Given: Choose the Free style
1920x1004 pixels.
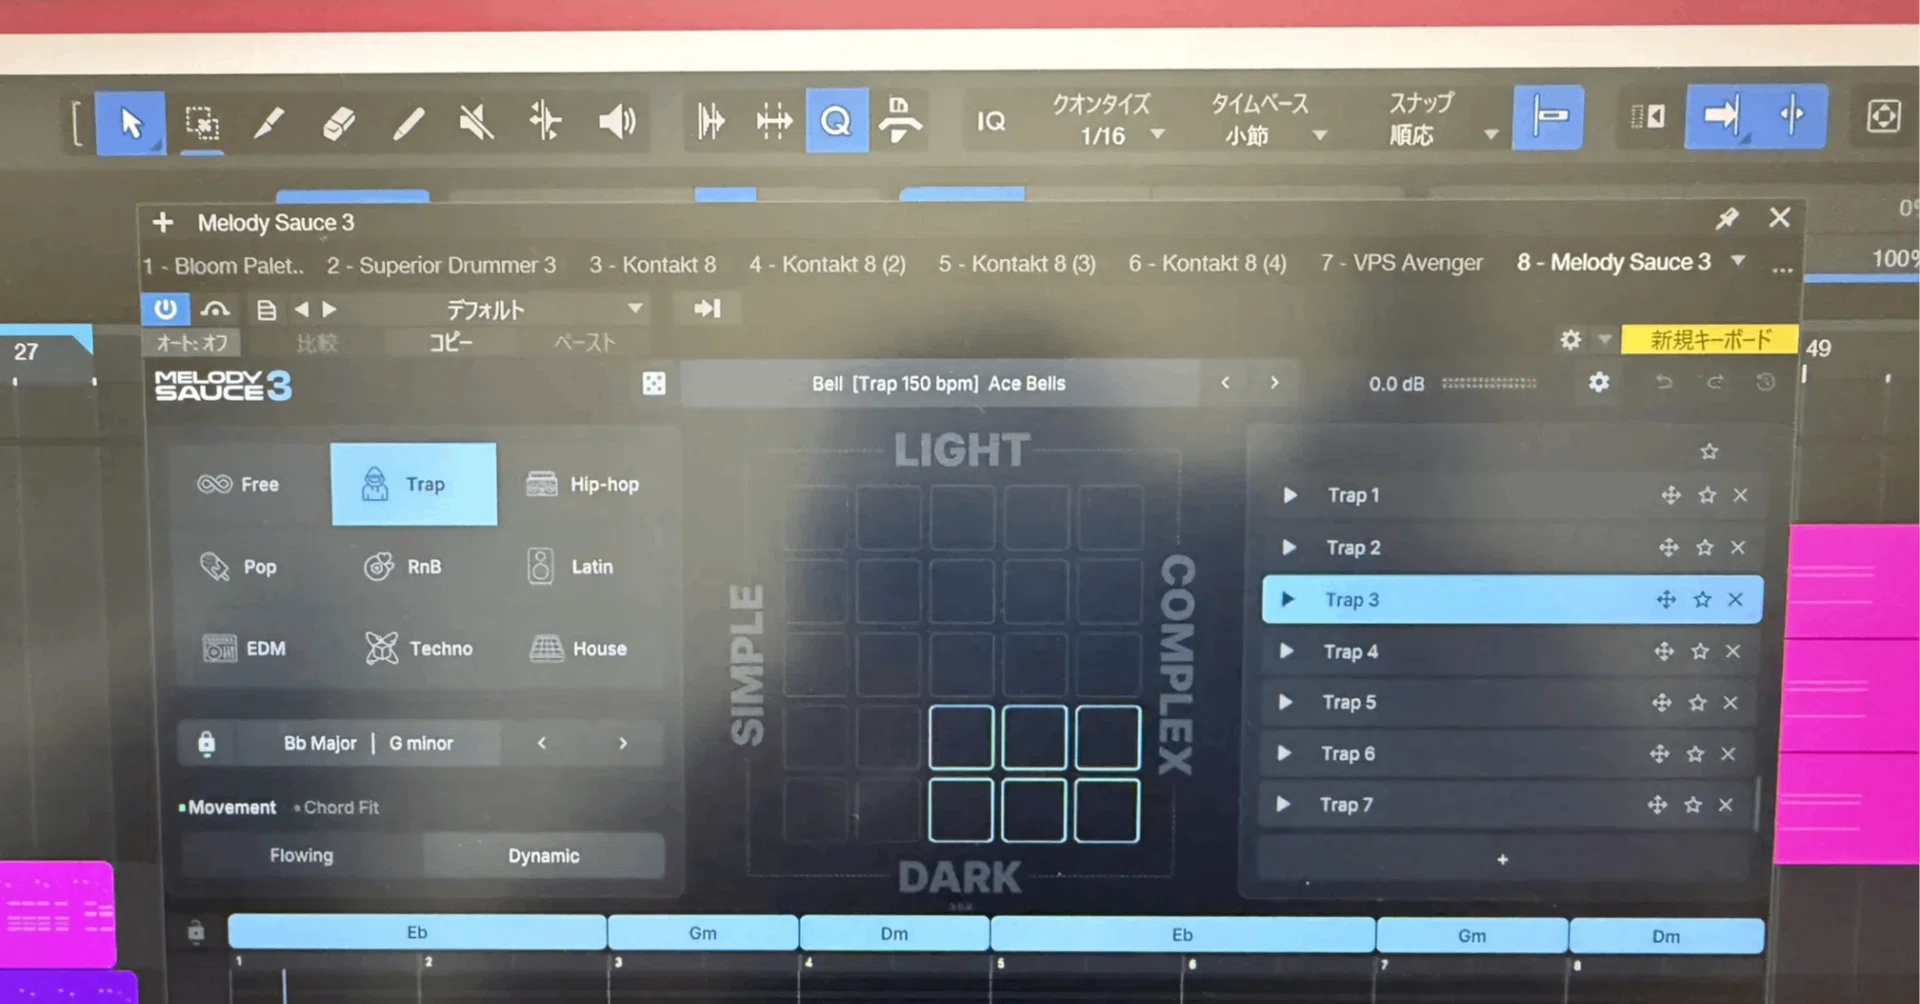Looking at the screenshot, I should point(239,484).
